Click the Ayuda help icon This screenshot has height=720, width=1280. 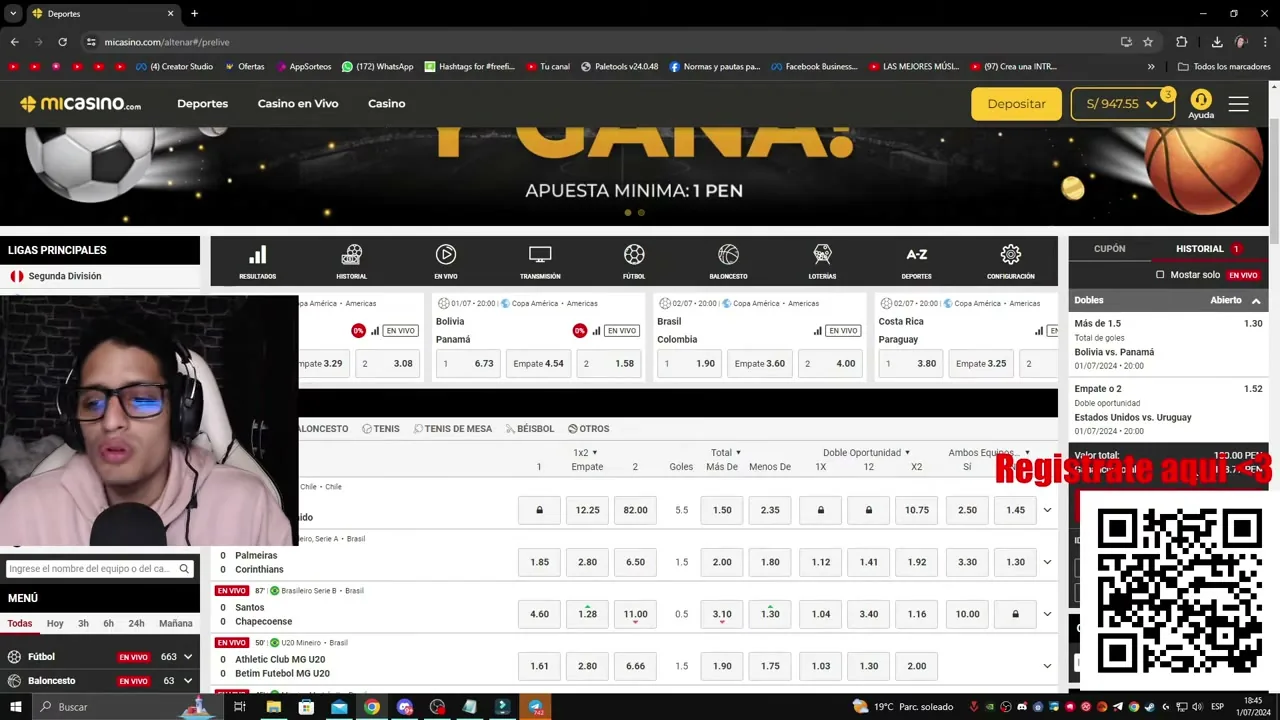coord(1201,104)
